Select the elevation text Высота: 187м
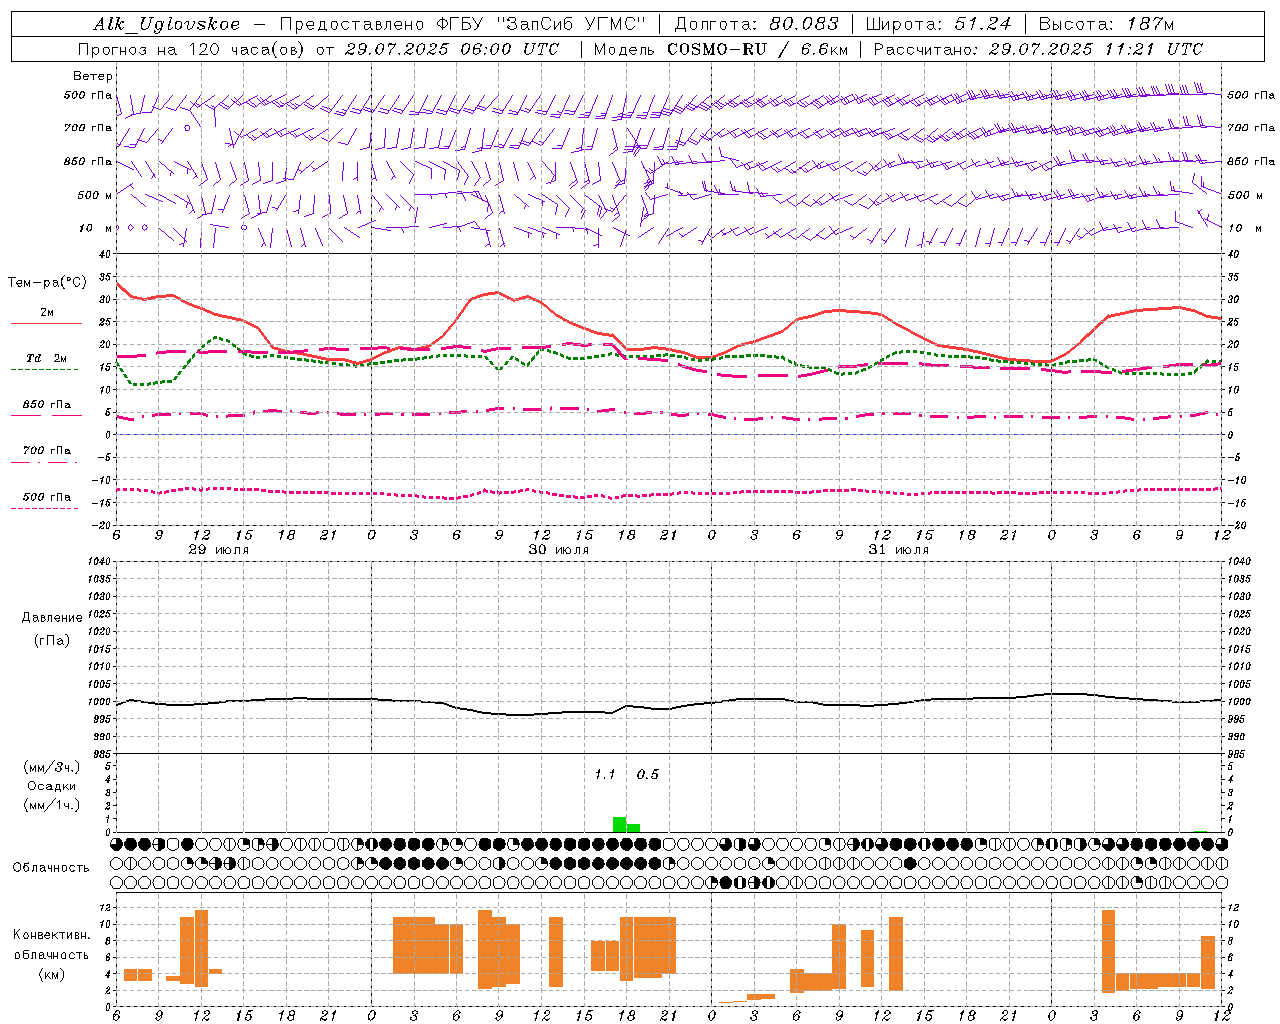Screen dimensions: 1280x1024 pyautogui.click(x=1106, y=24)
